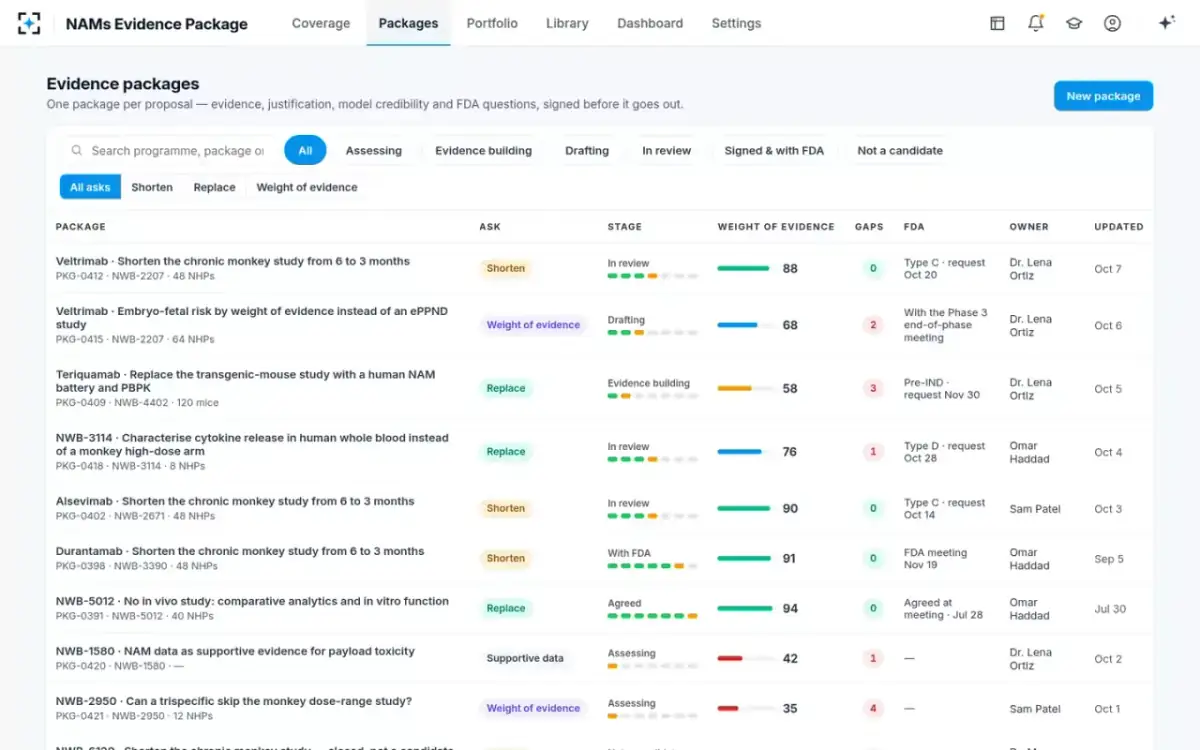Select the All stage filter chip
This screenshot has height=750, width=1200.
click(305, 151)
